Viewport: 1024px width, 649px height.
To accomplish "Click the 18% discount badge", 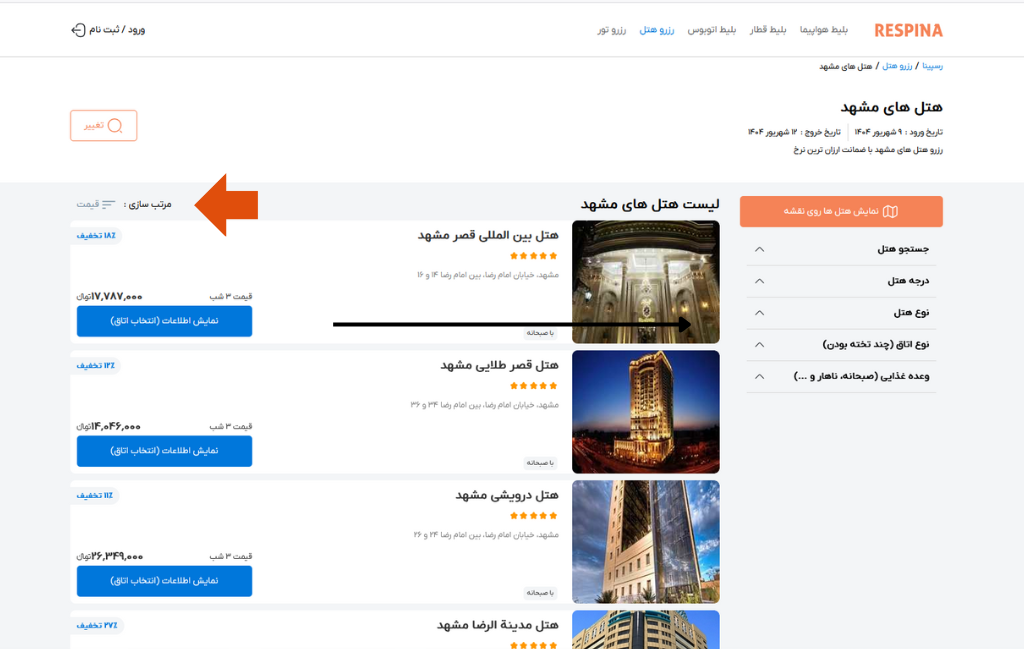I will click(x=96, y=236).
